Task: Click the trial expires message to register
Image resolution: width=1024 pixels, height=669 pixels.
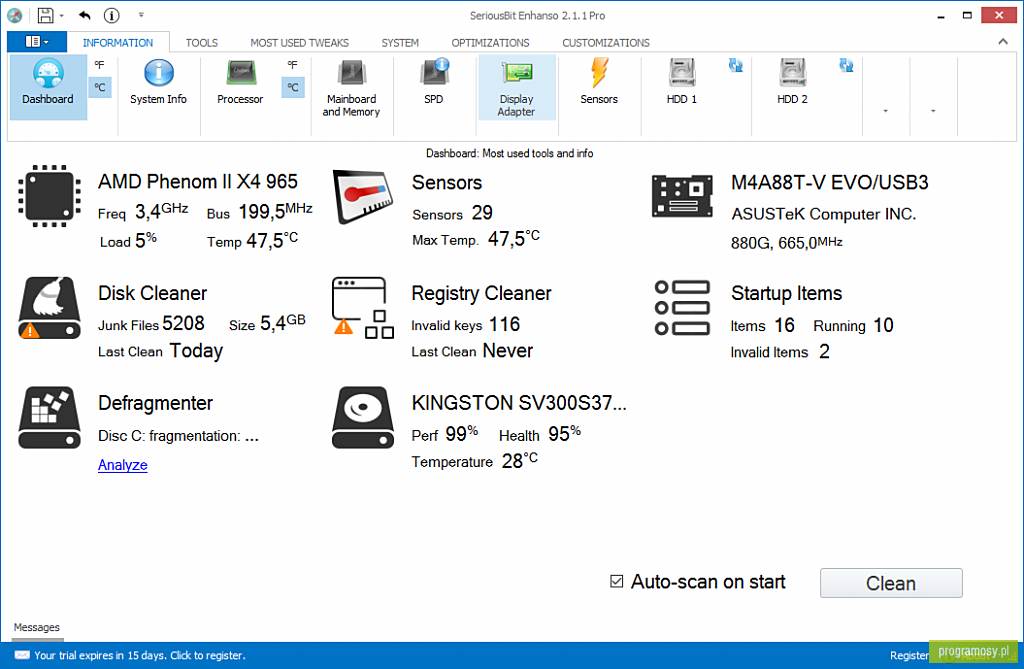Action: click(x=140, y=655)
